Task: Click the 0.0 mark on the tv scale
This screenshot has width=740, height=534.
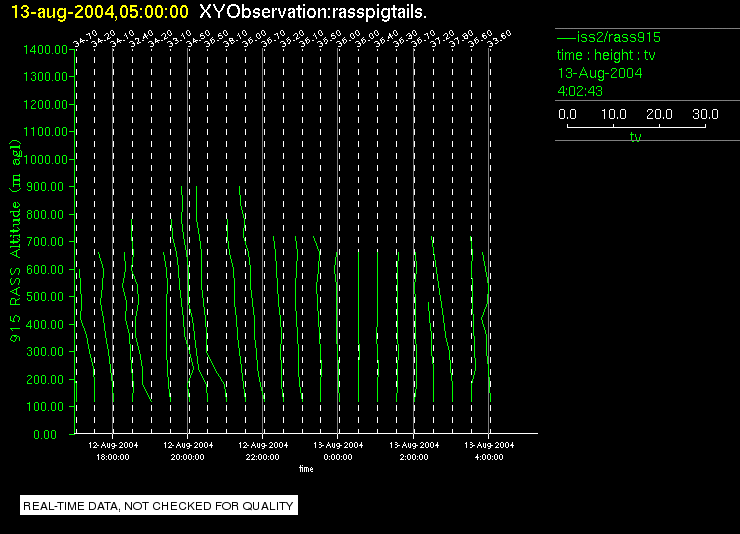Action: (x=567, y=114)
